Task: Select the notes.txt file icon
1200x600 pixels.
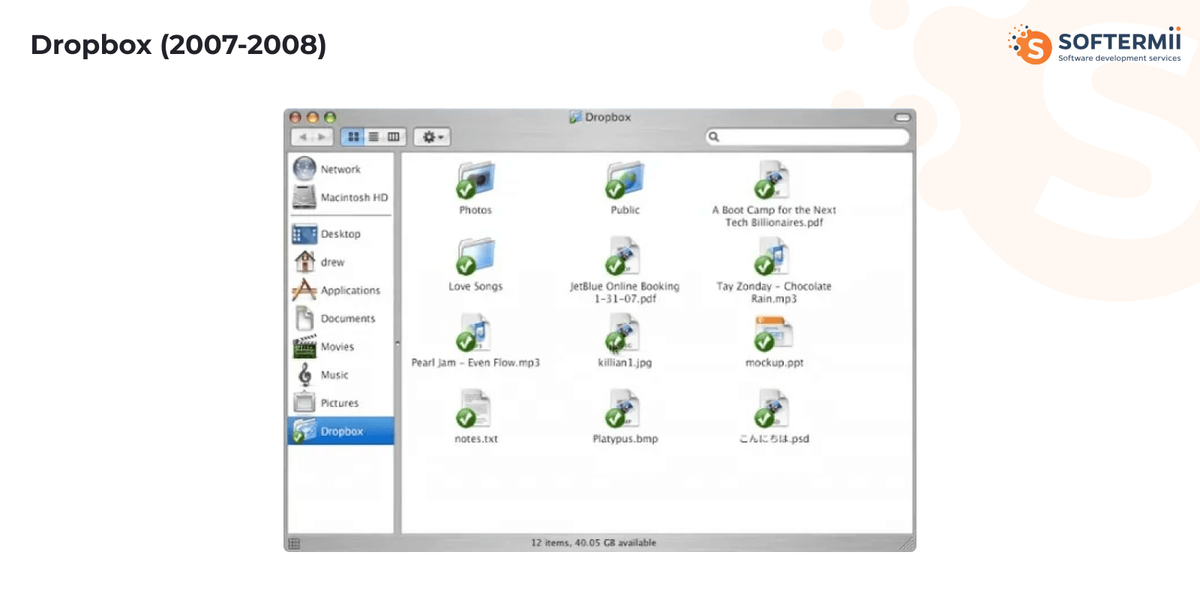Action: (474, 410)
